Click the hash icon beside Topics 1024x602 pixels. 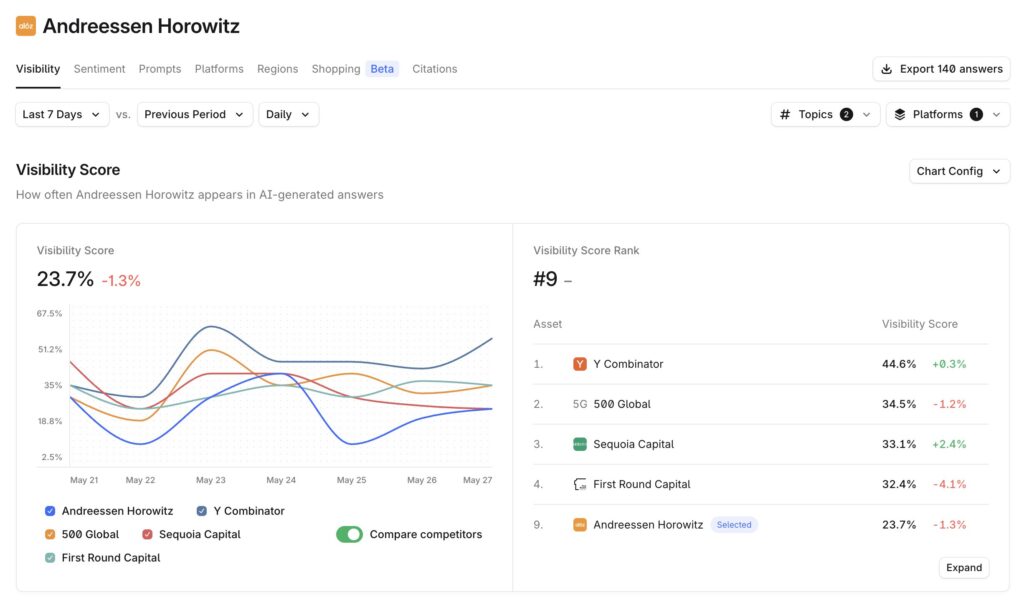tap(785, 114)
